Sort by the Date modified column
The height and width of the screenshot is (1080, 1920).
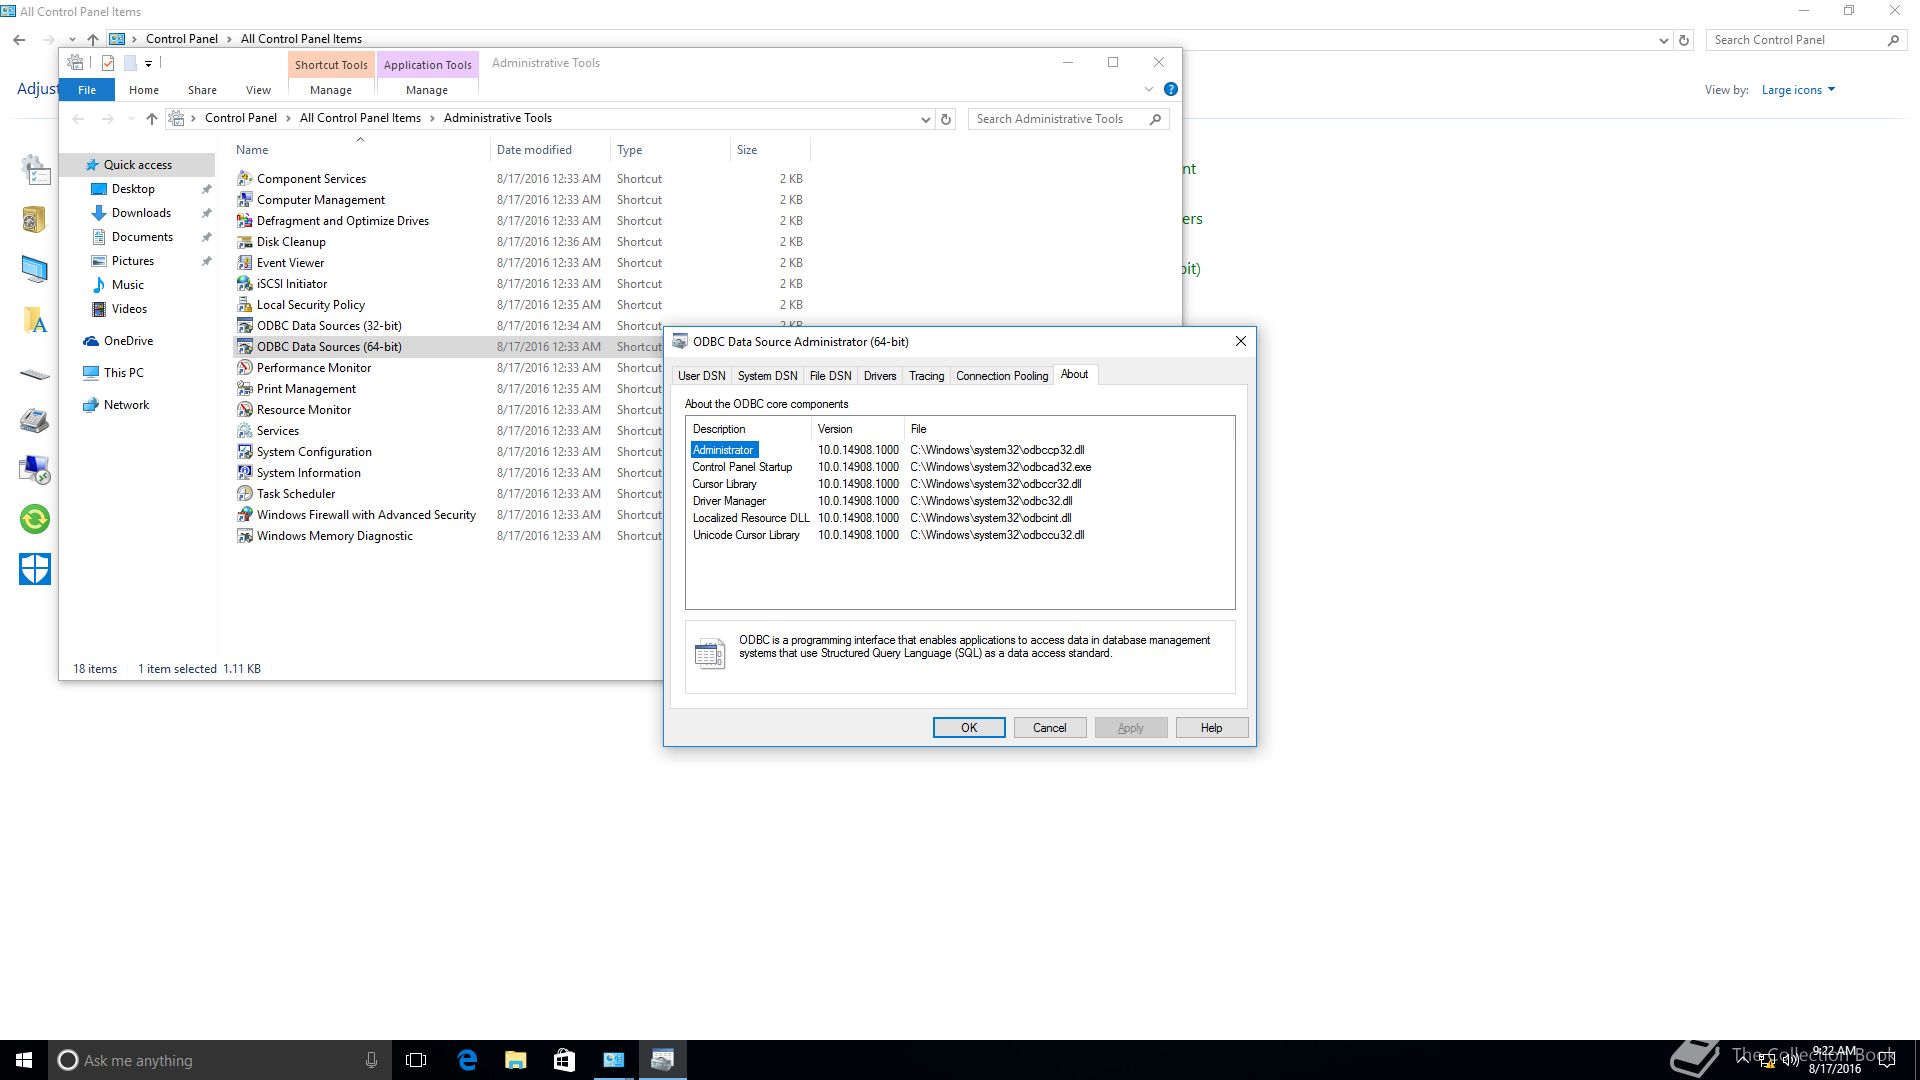point(550,150)
